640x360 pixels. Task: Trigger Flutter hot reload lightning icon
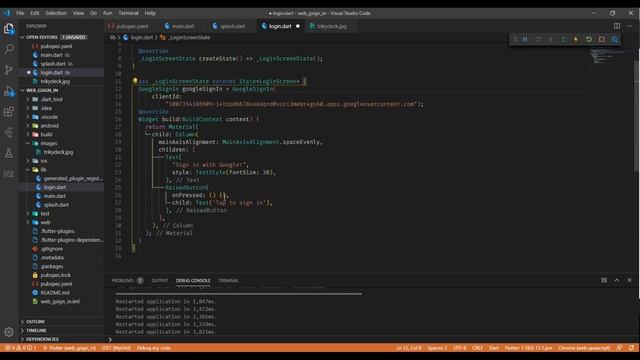tap(576, 40)
